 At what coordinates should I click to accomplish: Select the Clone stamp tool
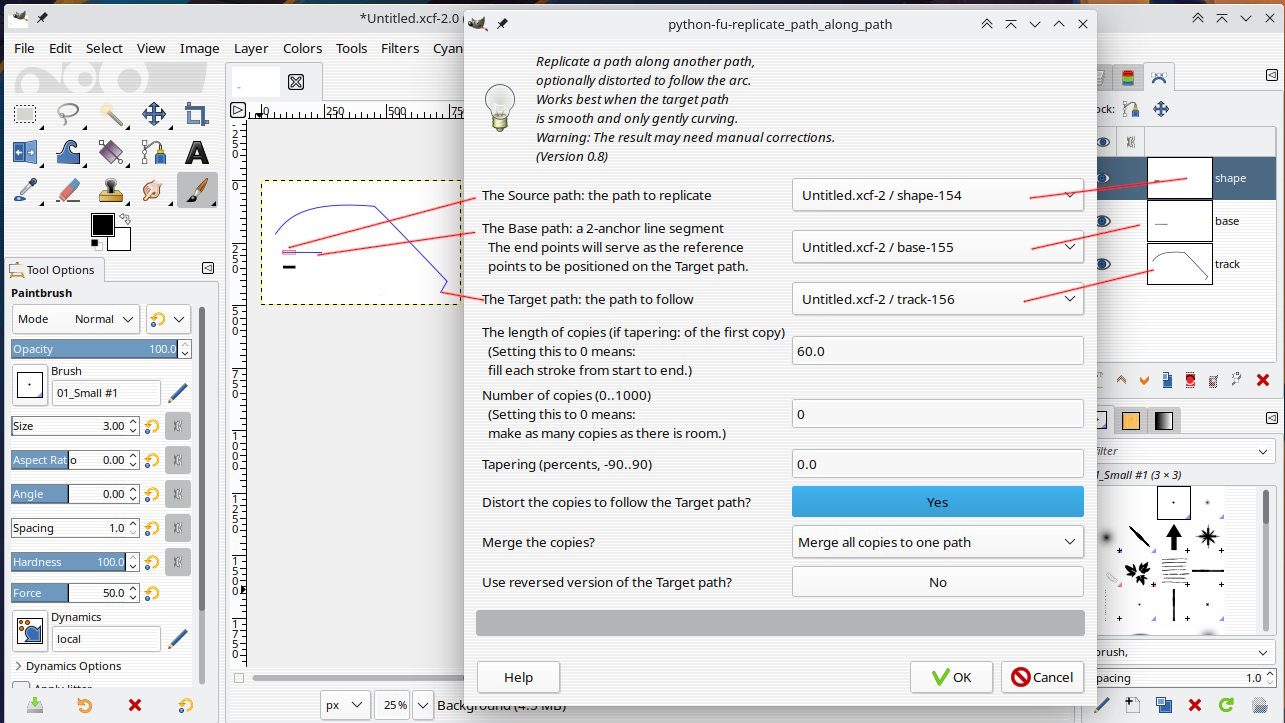point(111,190)
